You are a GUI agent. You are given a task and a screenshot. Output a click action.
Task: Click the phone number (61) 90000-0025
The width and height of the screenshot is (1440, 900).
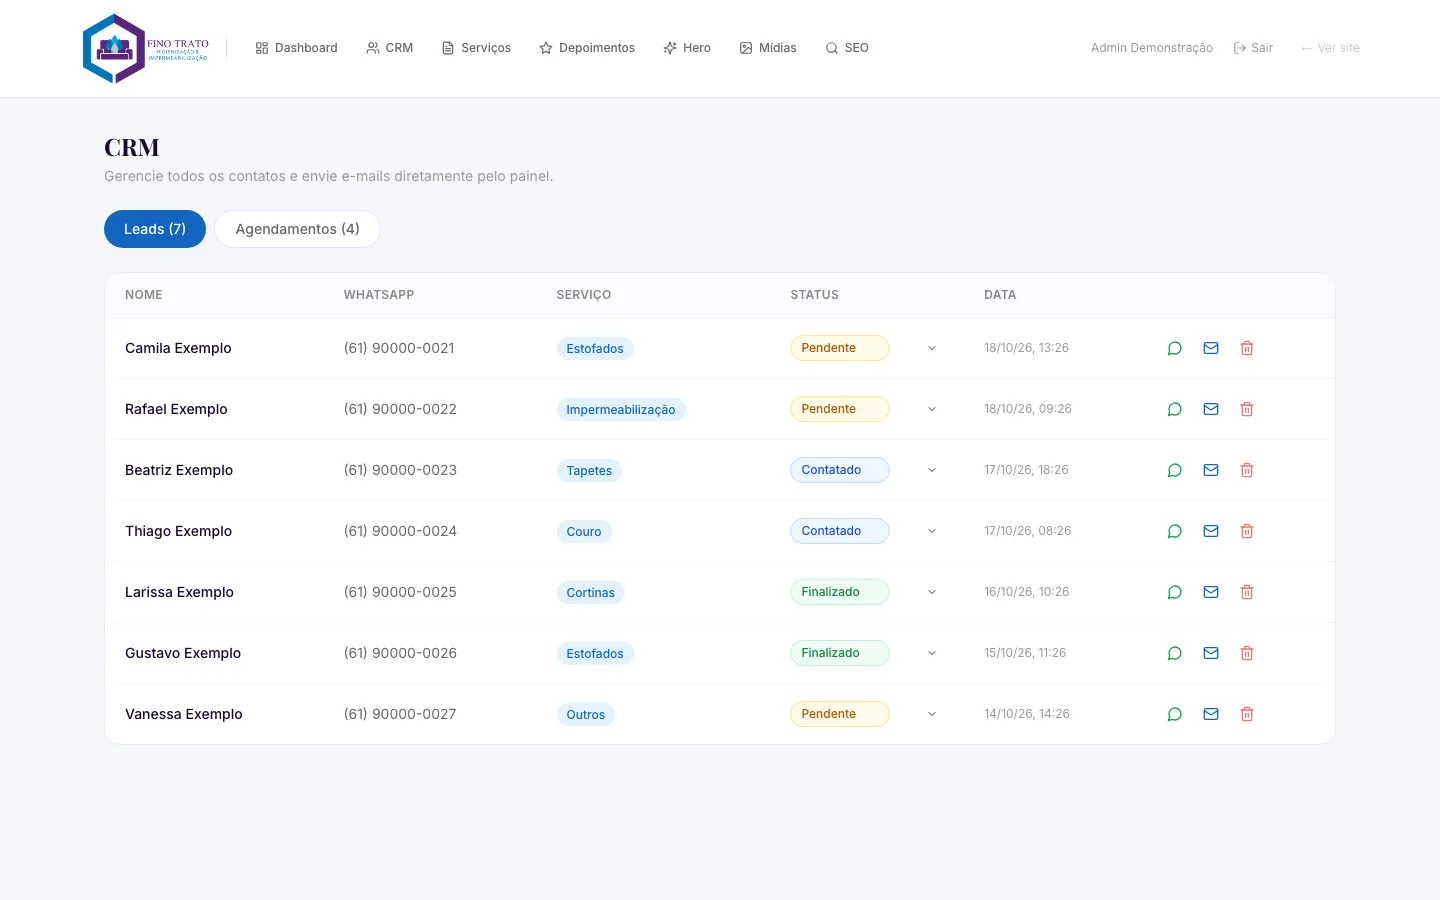(x=400, y=592)
